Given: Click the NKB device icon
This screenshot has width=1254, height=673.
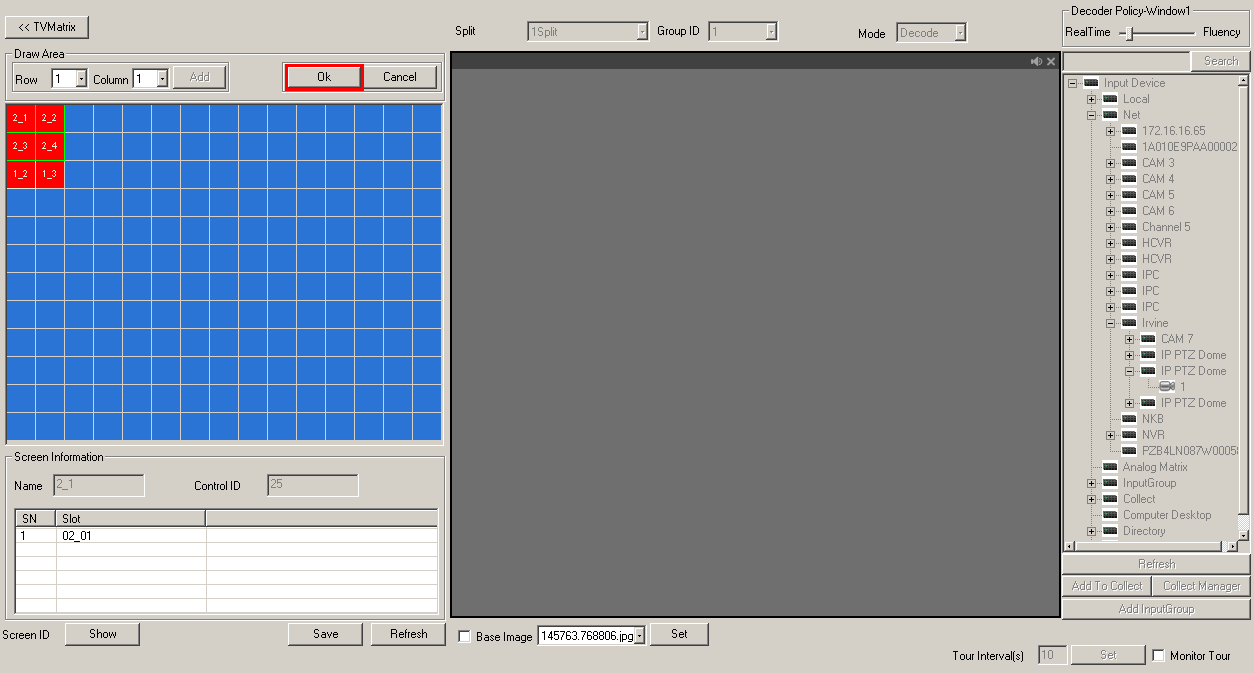Looking at the screenshot, I should pos(1129,419).
